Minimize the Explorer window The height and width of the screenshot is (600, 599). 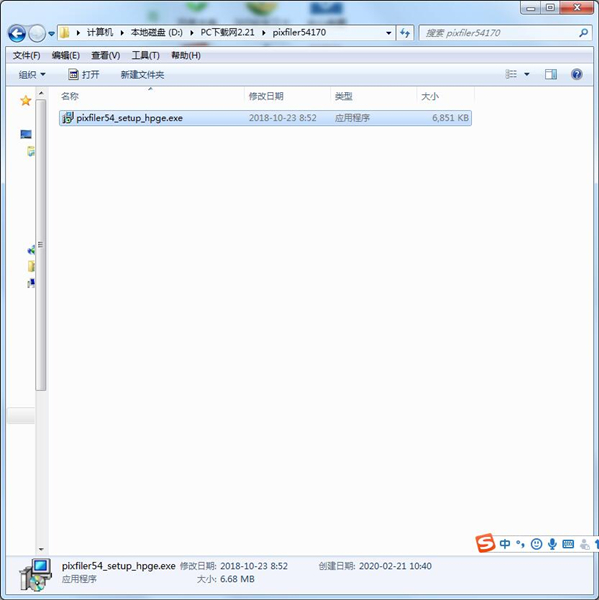[x=530, y=8]
